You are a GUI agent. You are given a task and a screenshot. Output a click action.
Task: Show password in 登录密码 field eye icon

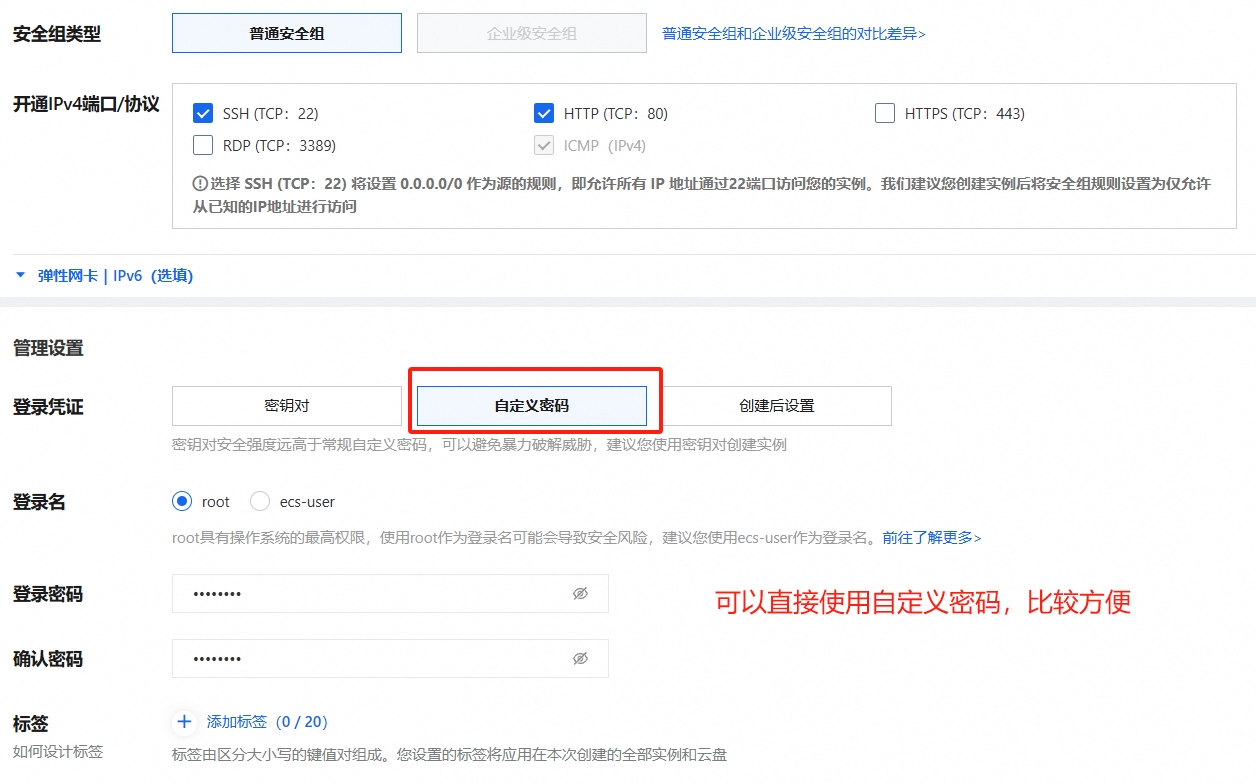[580, 594]
